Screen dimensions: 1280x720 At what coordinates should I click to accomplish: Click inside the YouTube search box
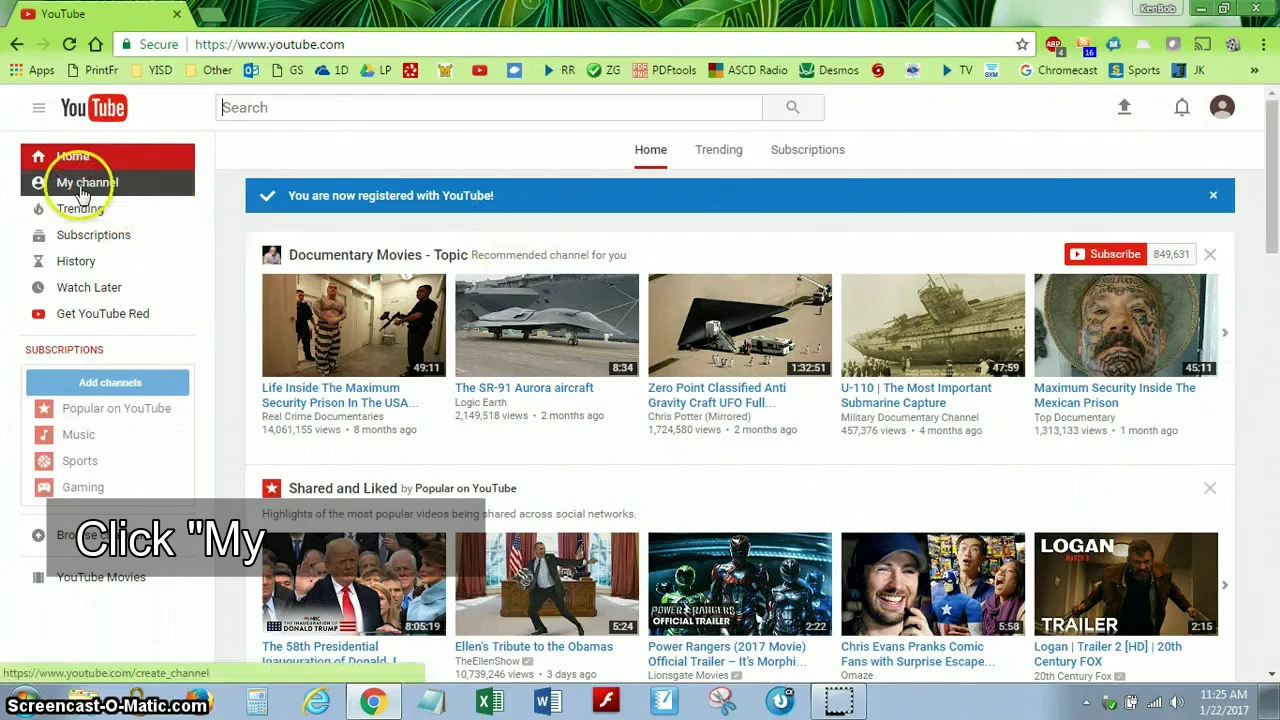pos(489,107)
